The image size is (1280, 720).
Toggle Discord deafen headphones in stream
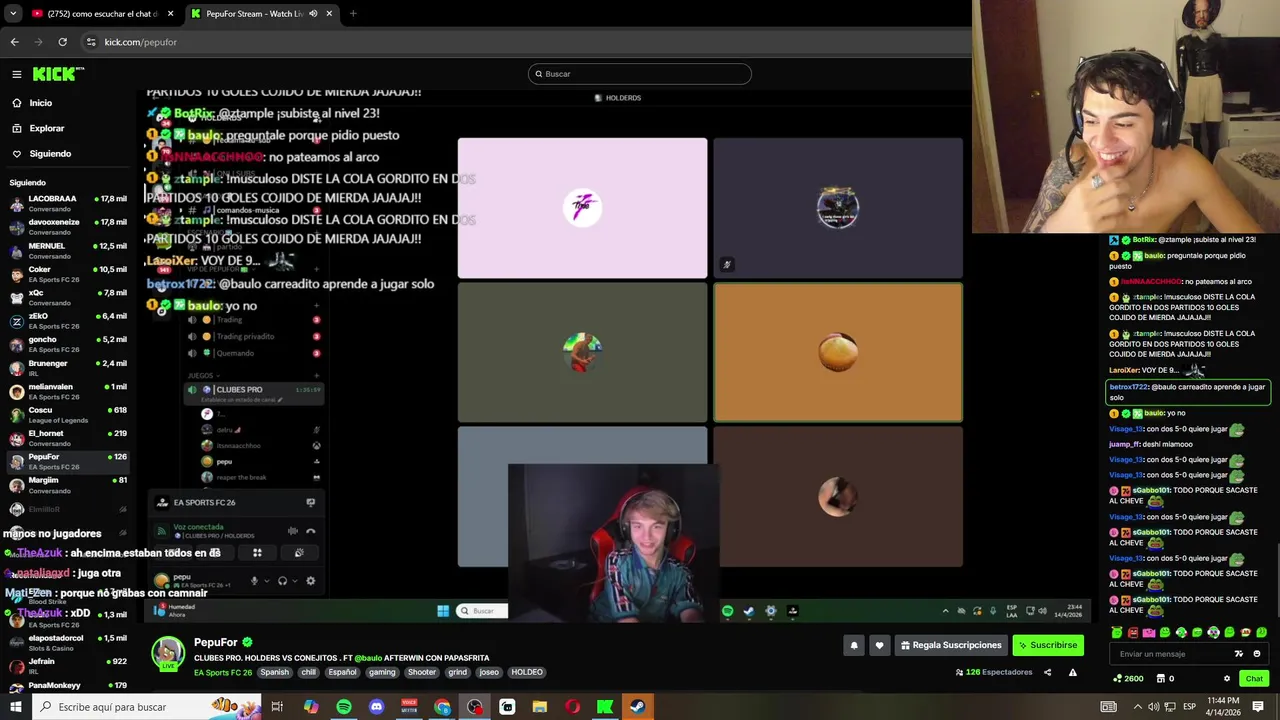(x=282, y=581)
